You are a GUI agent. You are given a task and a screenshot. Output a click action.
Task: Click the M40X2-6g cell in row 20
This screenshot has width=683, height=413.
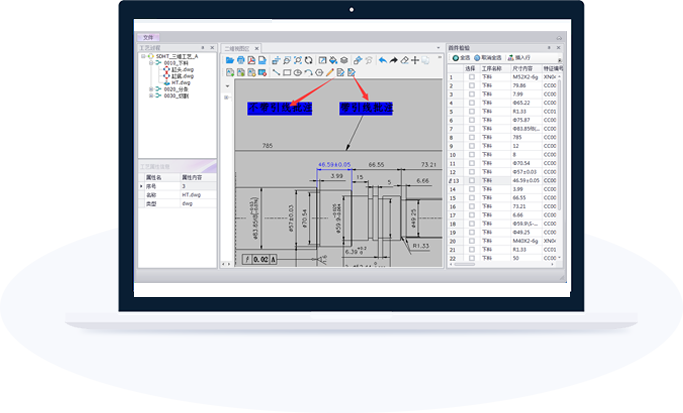coord(526,241)
